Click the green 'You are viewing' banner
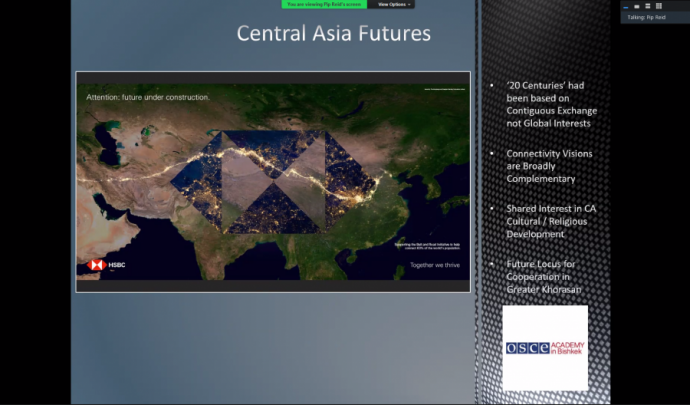Viewport: 690px width, 405px height. pos(324,4)
